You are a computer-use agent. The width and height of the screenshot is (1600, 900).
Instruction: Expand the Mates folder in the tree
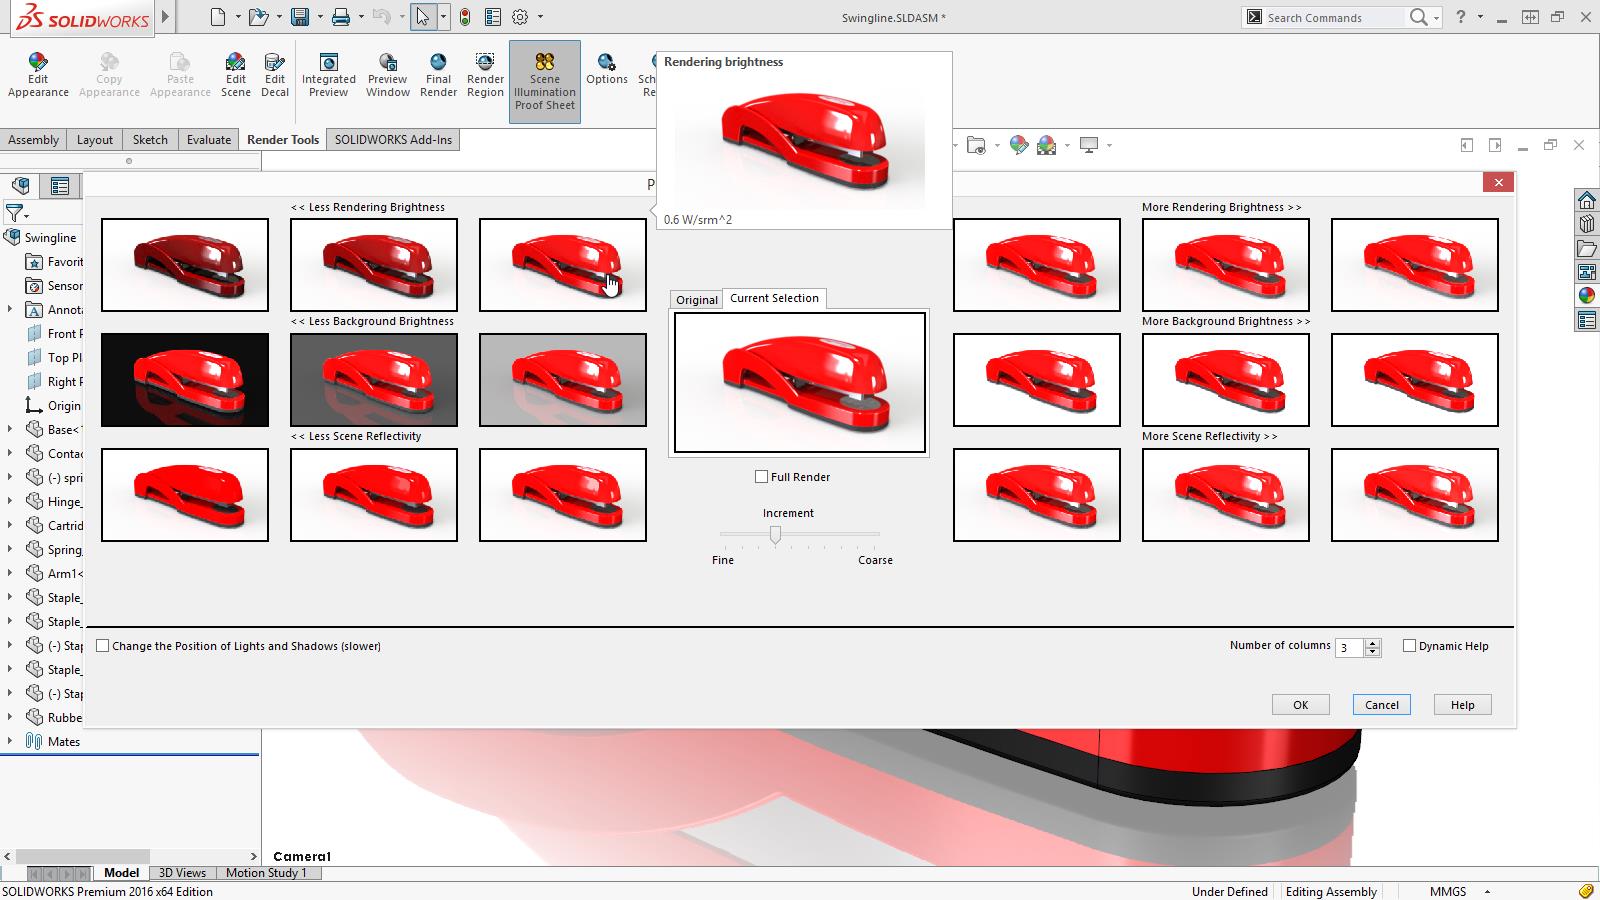(x=12, y=741)
